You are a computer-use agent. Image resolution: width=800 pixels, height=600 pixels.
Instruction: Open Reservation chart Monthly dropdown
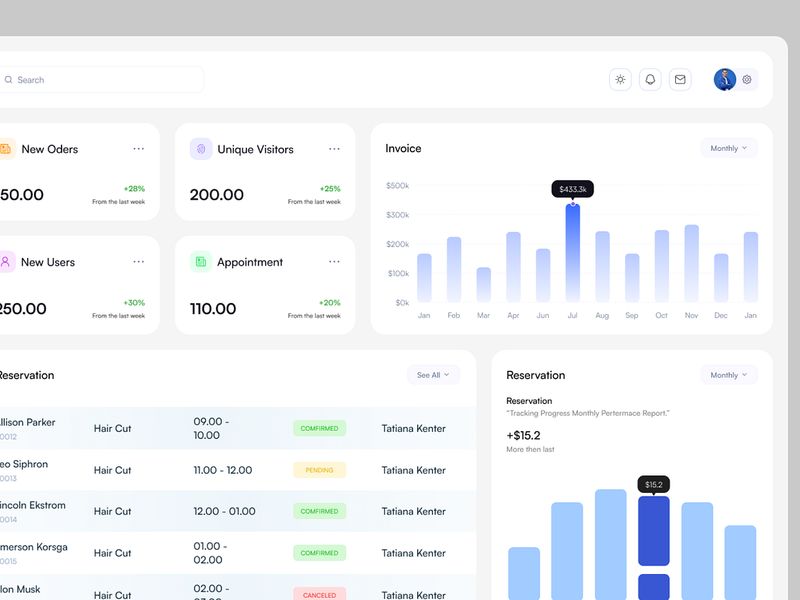coord(729,375)
